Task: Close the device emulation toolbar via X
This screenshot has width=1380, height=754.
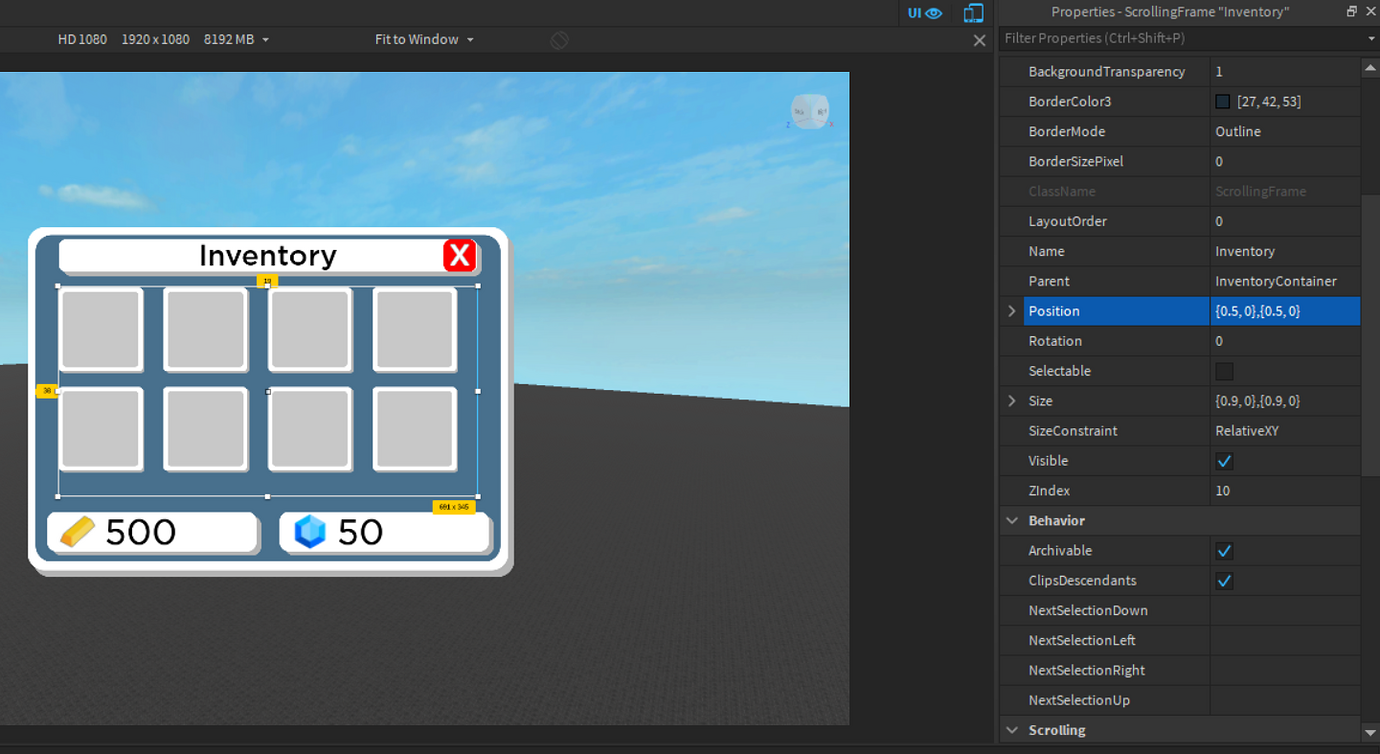Action: pyautogui.click(x=978, y=40)
